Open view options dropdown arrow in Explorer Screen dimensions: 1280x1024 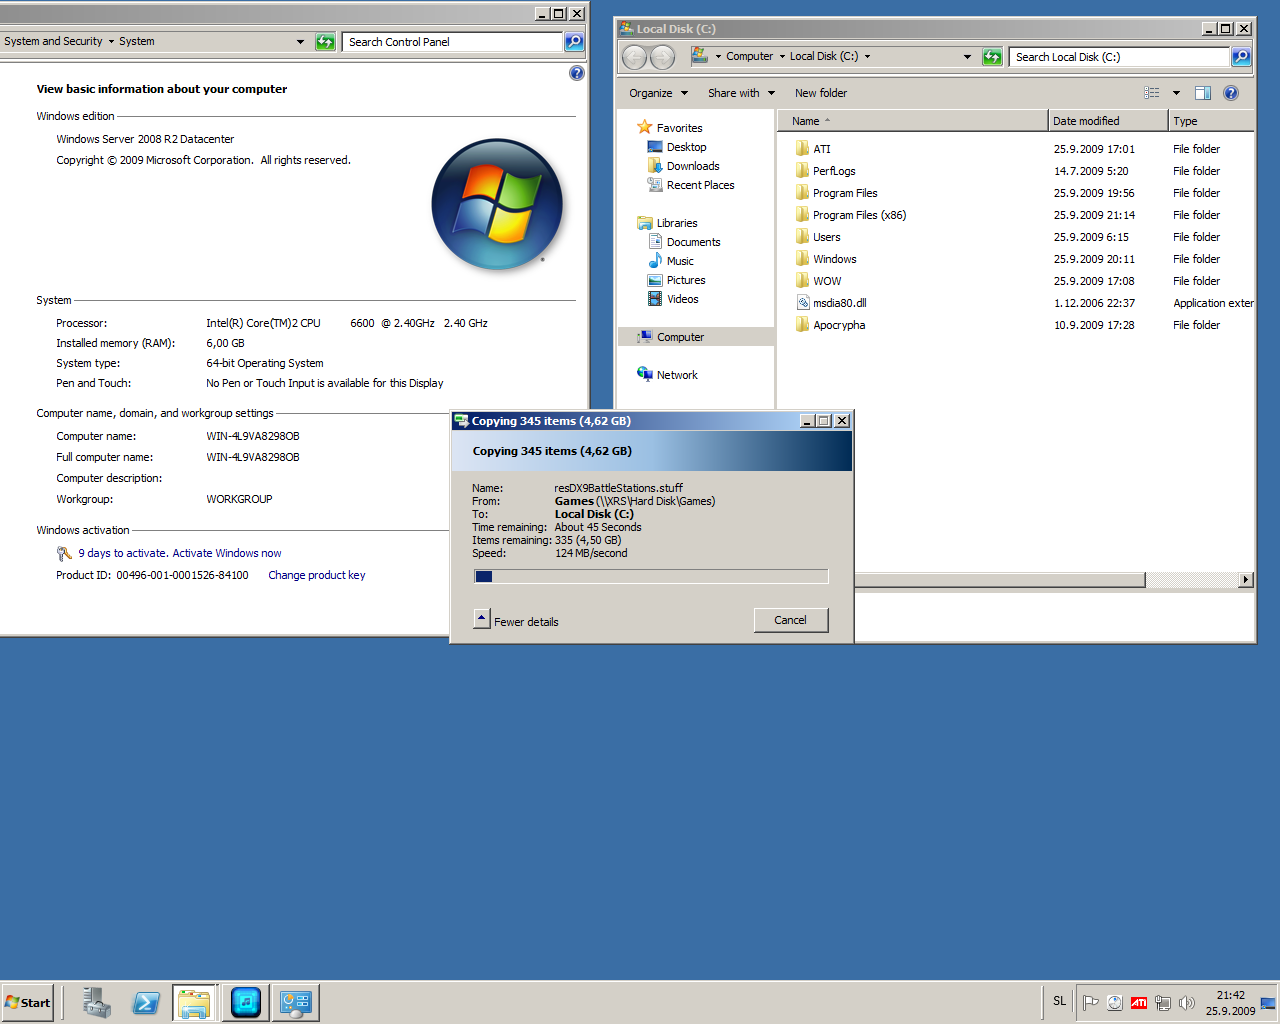point(1176,93)
